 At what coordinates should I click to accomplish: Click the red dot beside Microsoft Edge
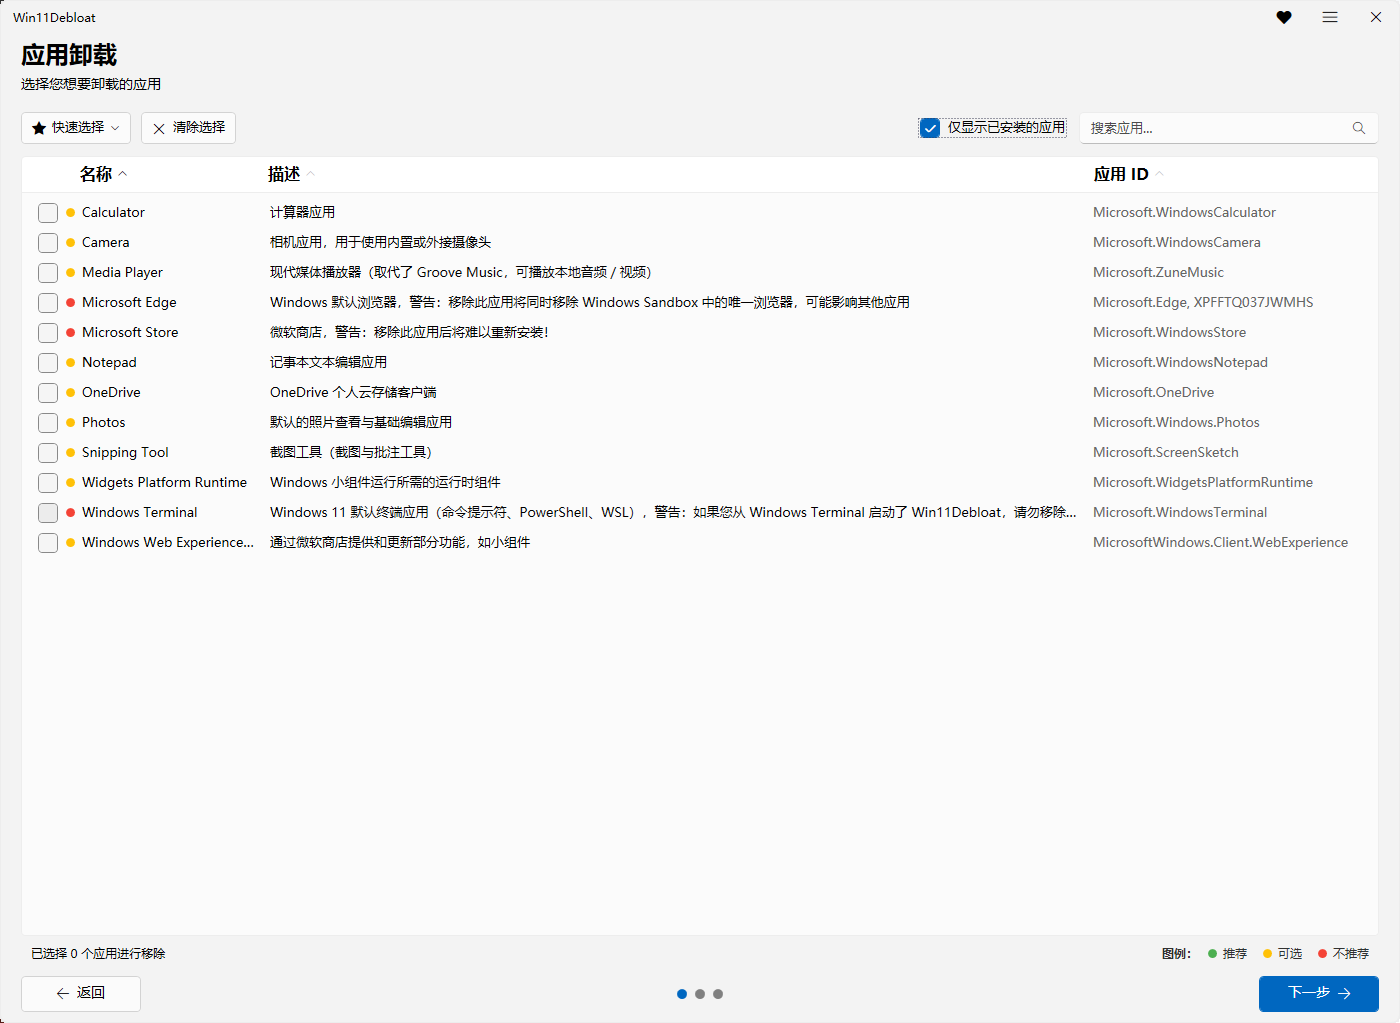pyautogui.click(x=70, y=302)
